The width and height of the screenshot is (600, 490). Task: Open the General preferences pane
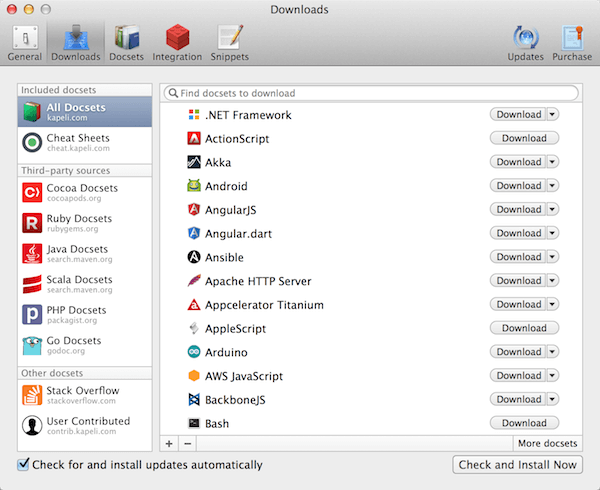[x=25, y=43]
